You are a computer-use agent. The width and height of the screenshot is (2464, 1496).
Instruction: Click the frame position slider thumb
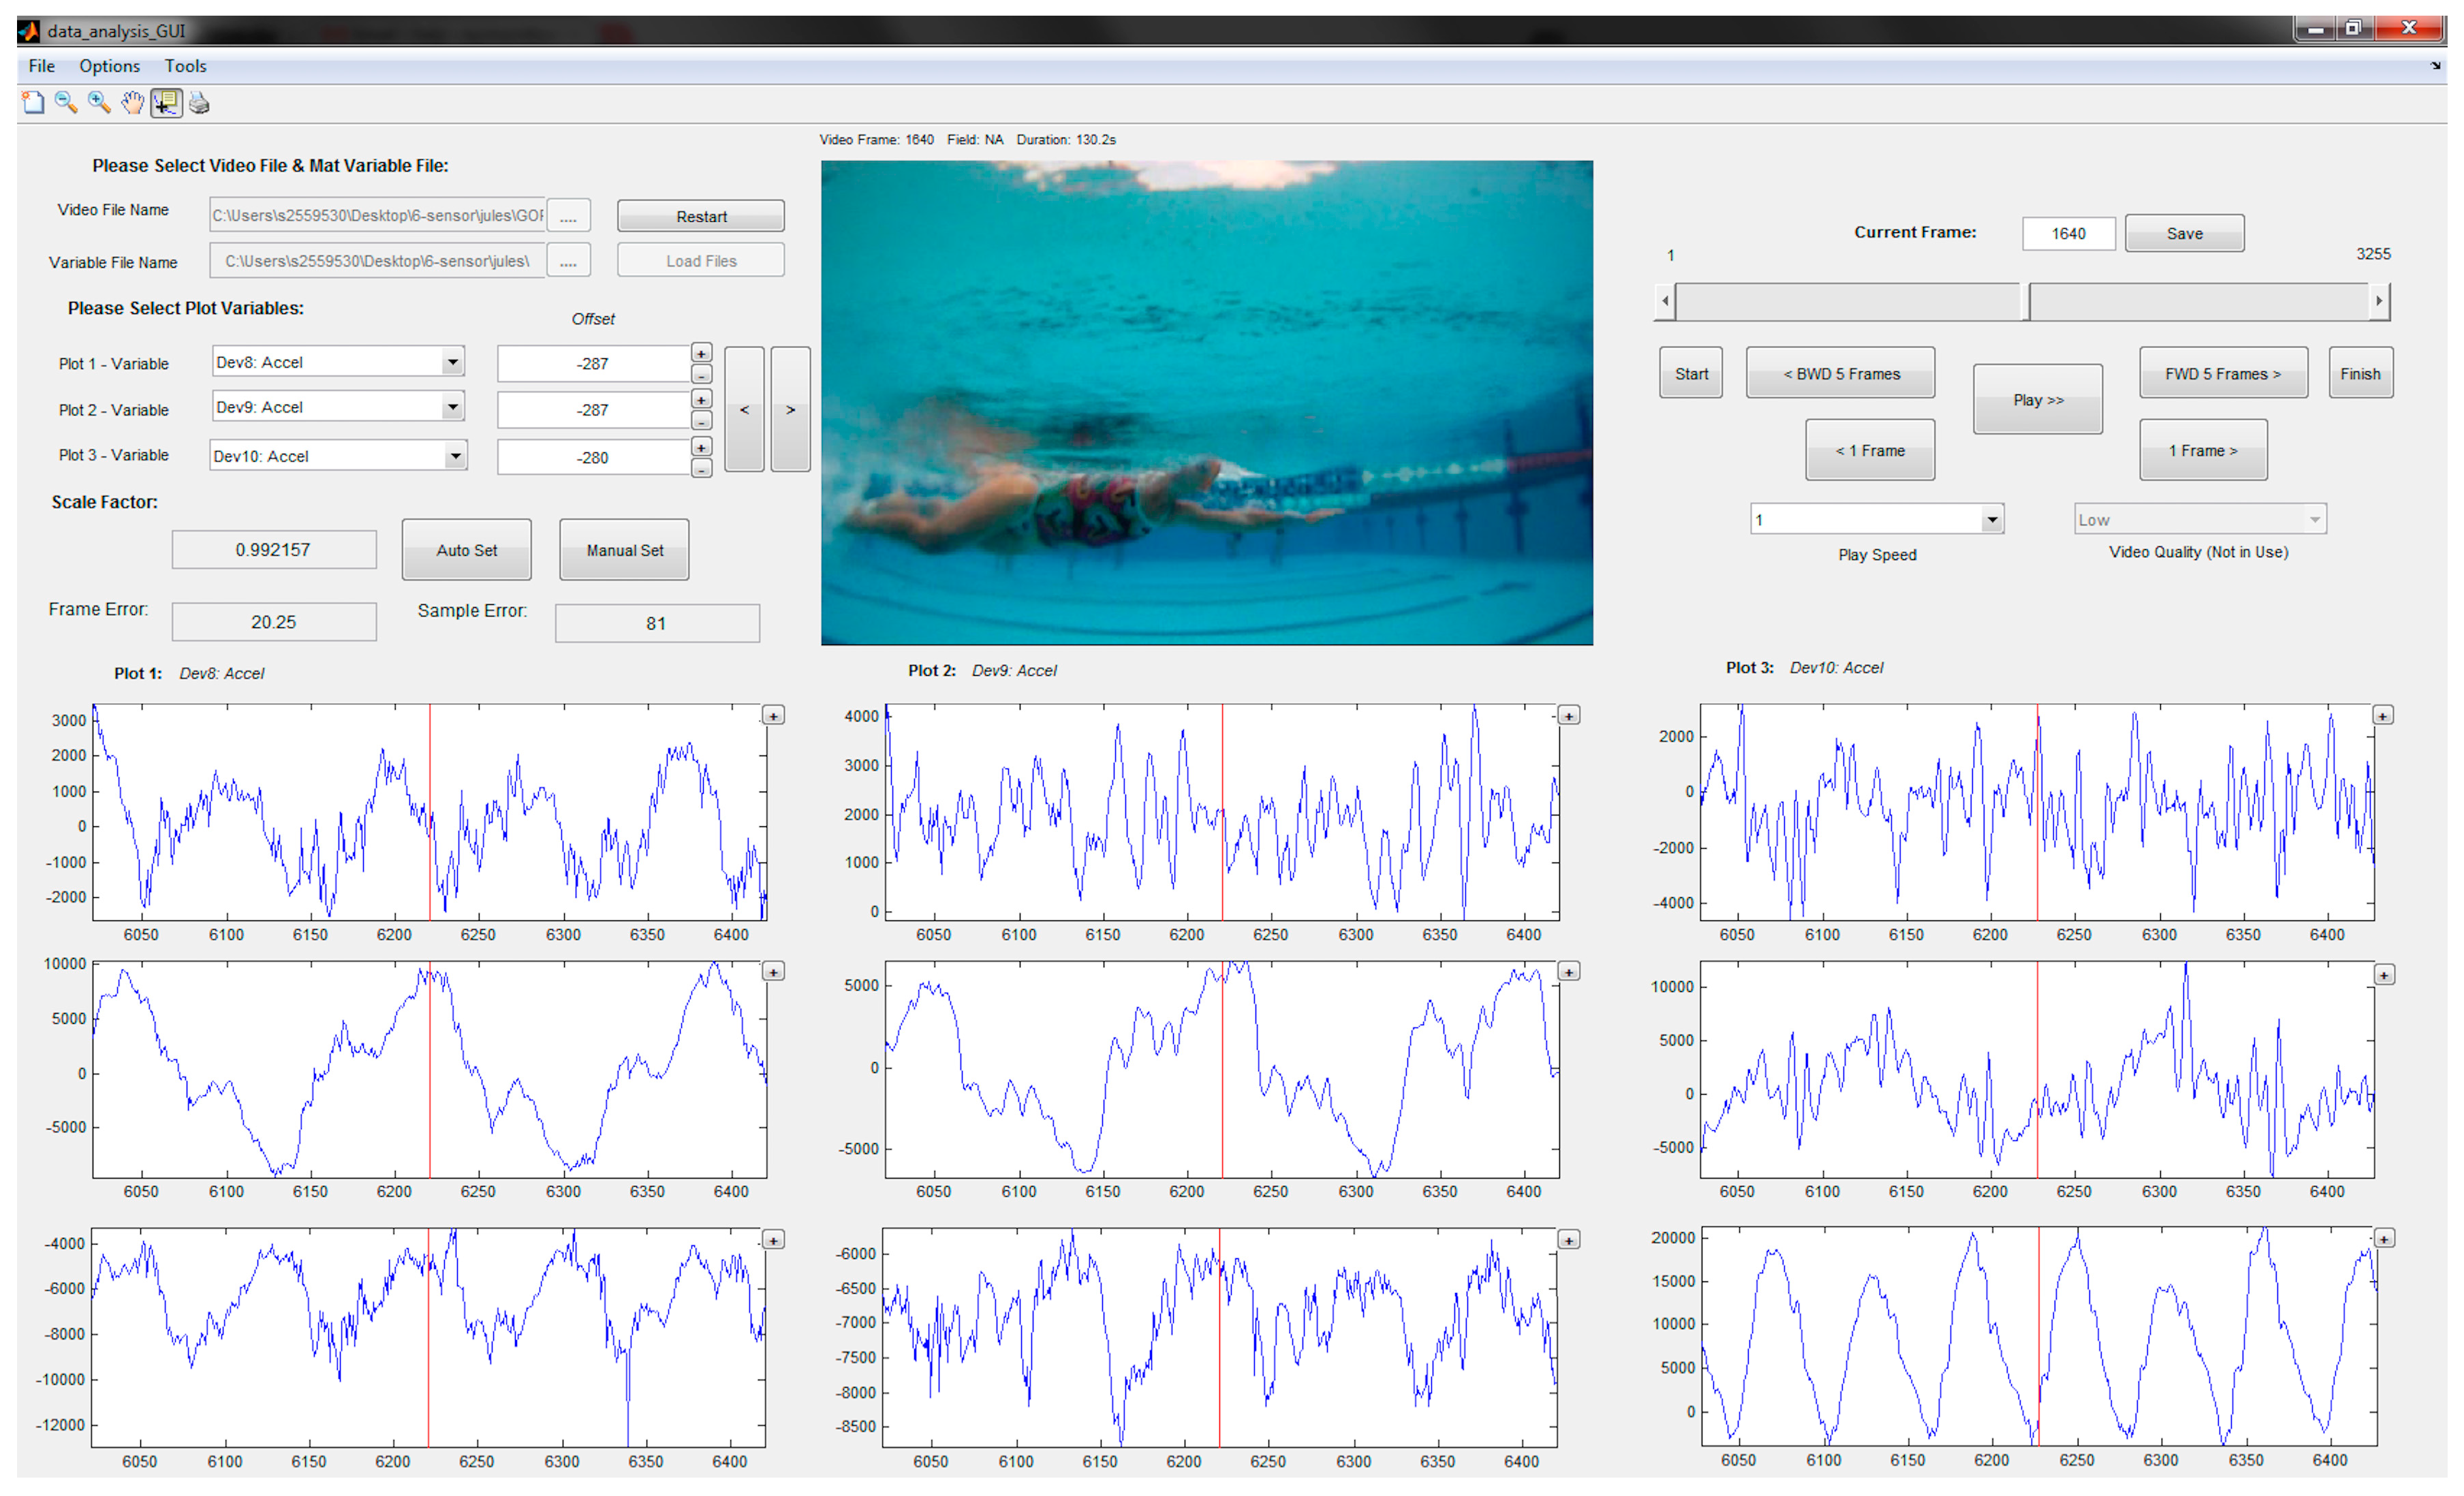(x=2025, y=301)
